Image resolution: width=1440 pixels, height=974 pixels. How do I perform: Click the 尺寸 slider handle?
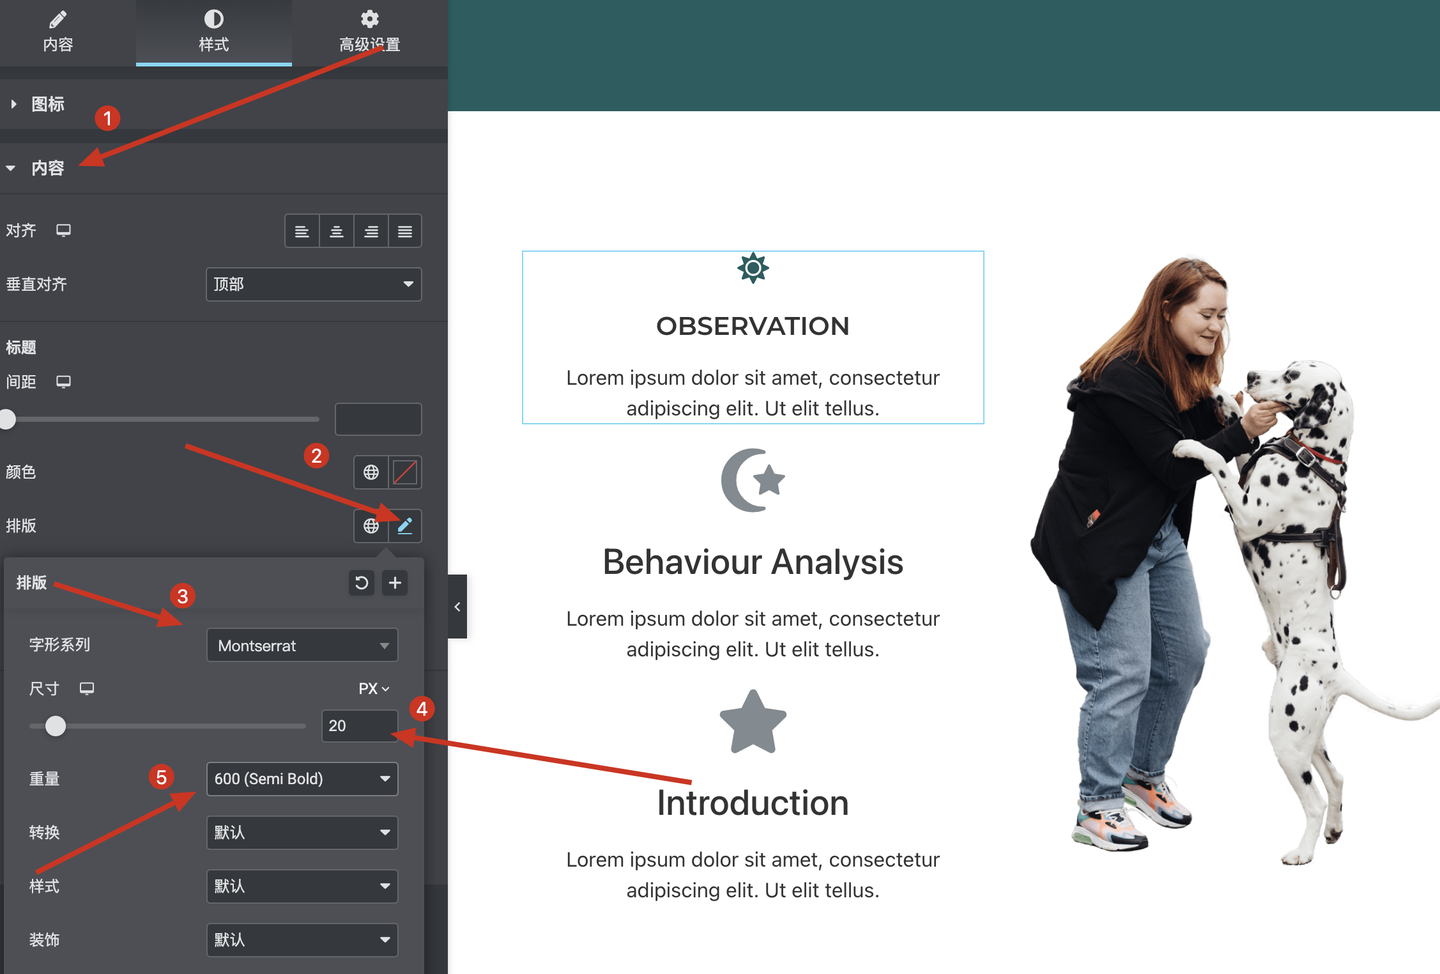pyautogui.click(x=56, y=726)
